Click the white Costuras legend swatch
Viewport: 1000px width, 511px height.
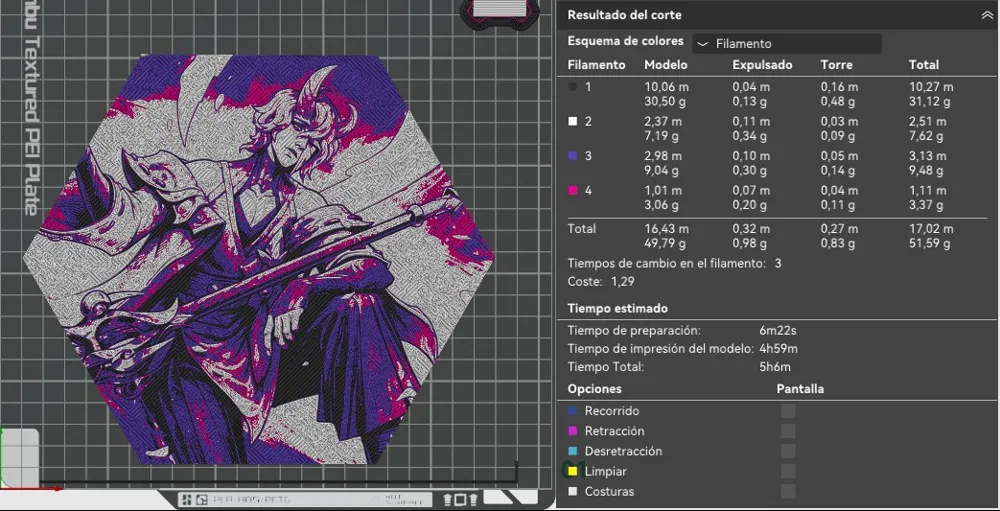[x=573, y=492]
